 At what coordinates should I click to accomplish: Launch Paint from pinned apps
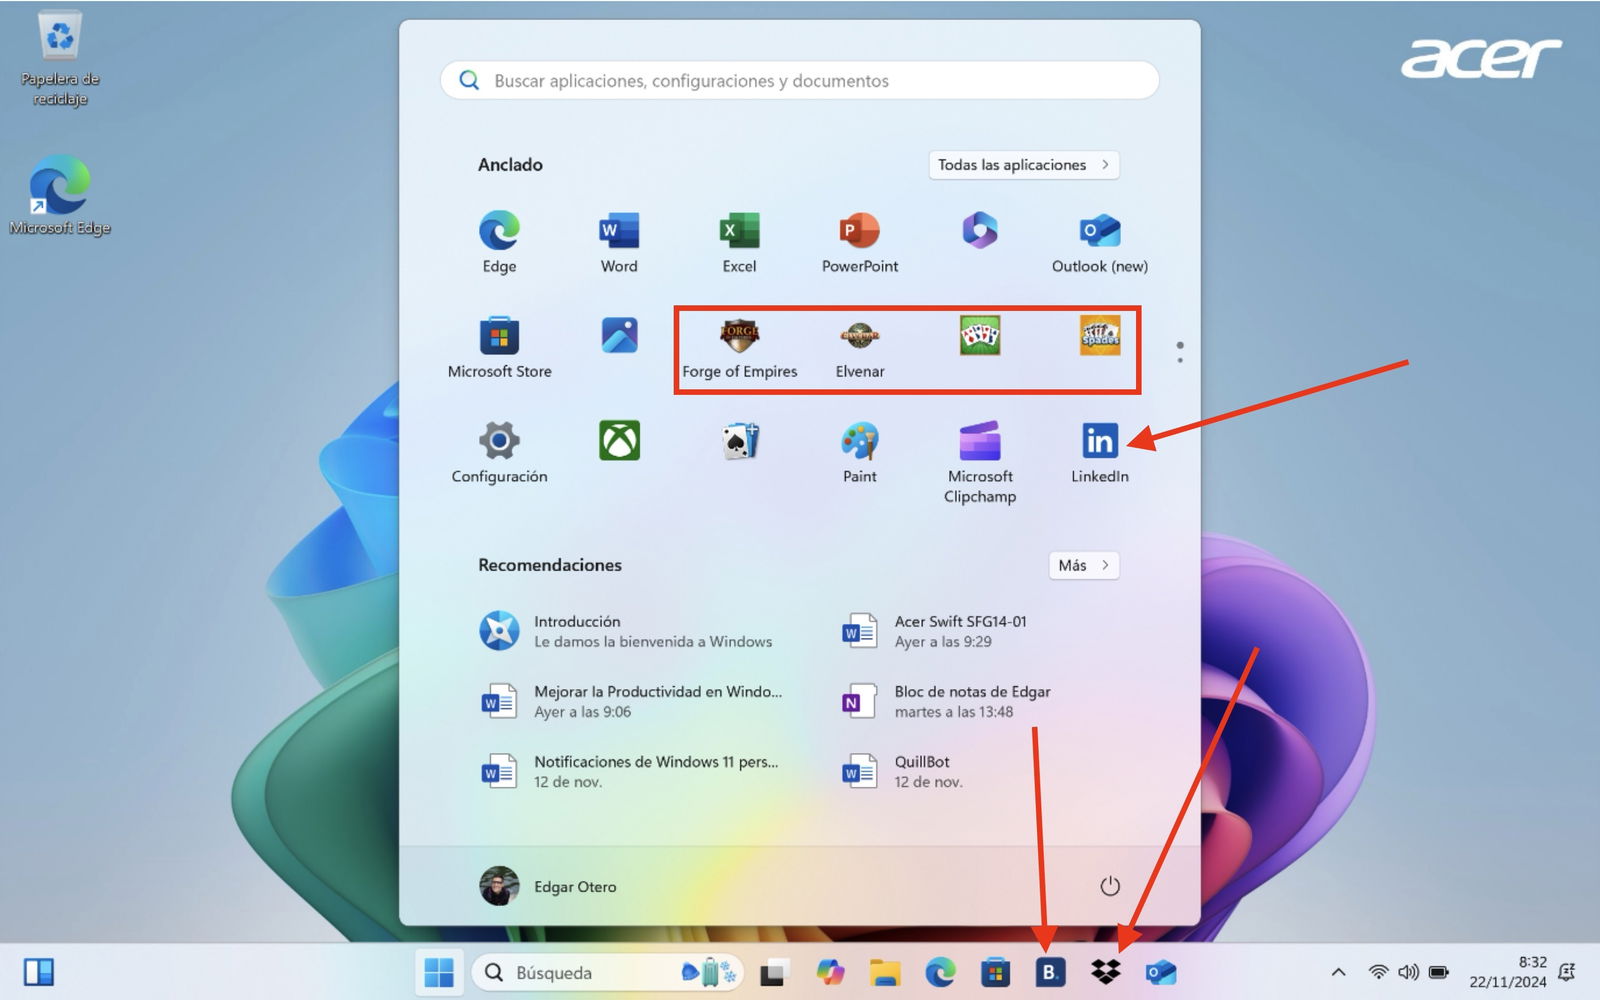860,453
